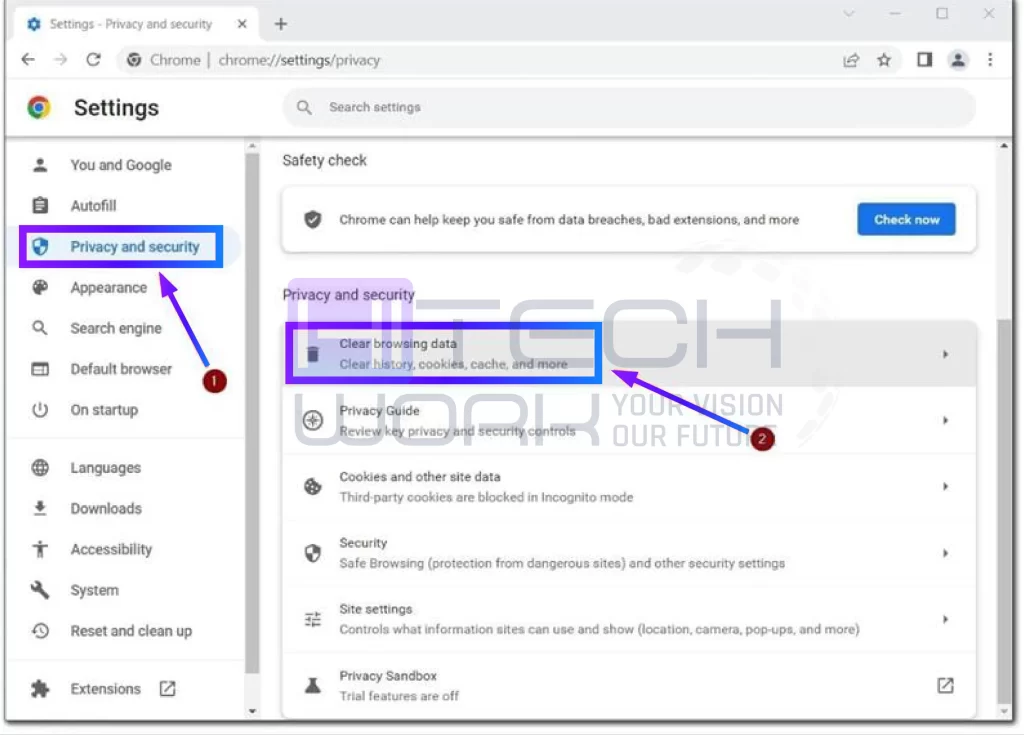Expand Security row arrow

(945, 553)
